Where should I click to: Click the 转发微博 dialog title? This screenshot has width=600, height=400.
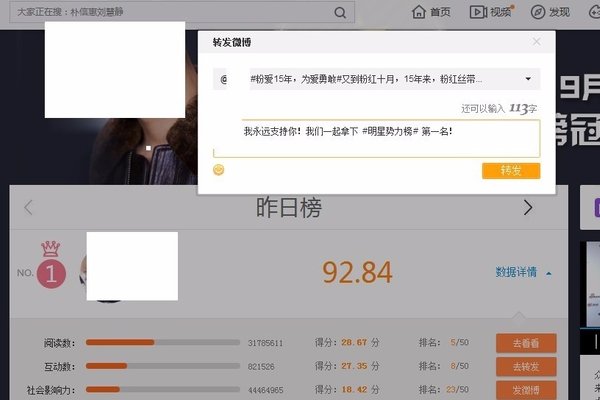232,42
